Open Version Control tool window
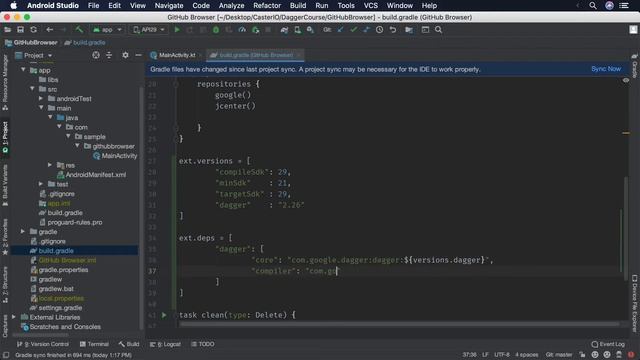The image size is (640, 360). 42,344
